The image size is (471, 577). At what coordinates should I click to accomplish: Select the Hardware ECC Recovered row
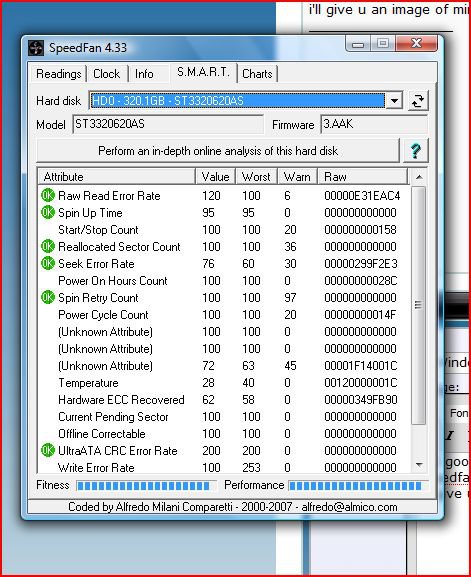tap(223, 400)
